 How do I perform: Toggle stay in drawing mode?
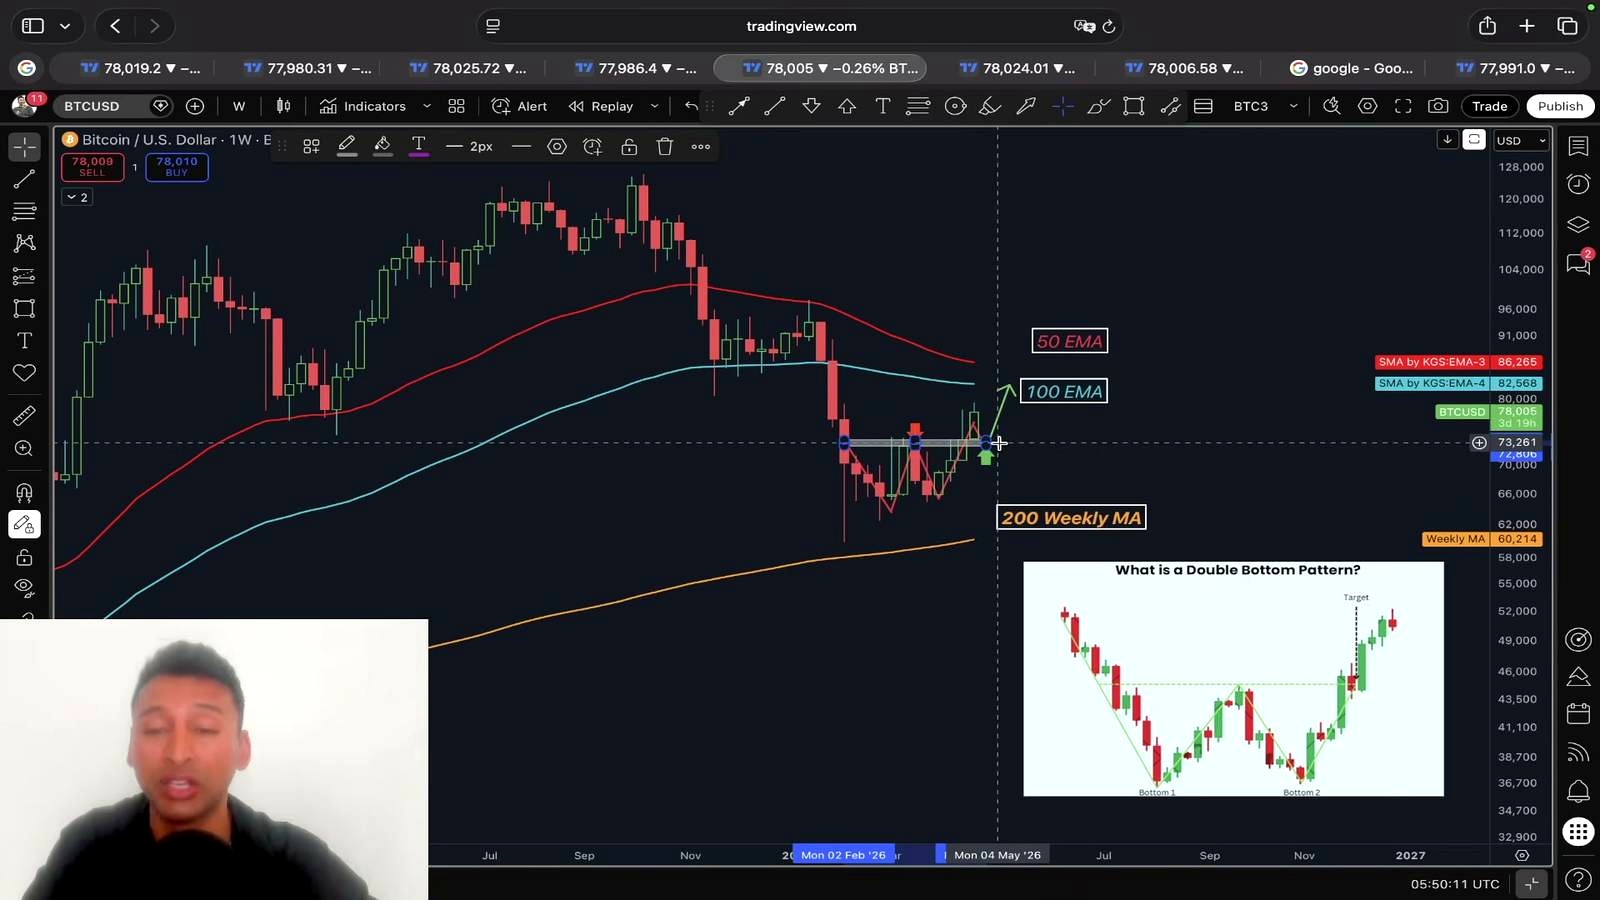coord(24,525)
